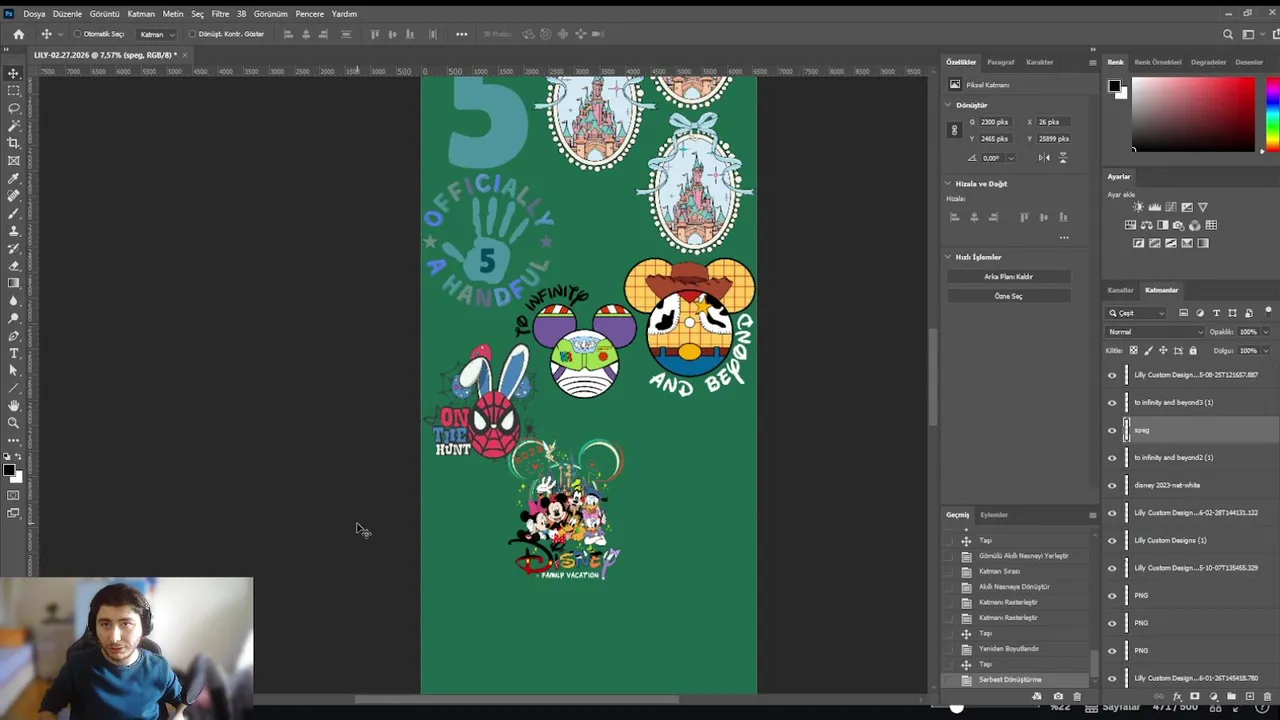The width and height of the screenshot is (1280, 720).
Task: Open the Dolgu value dropdown arrow
Action: (1265, 351)
